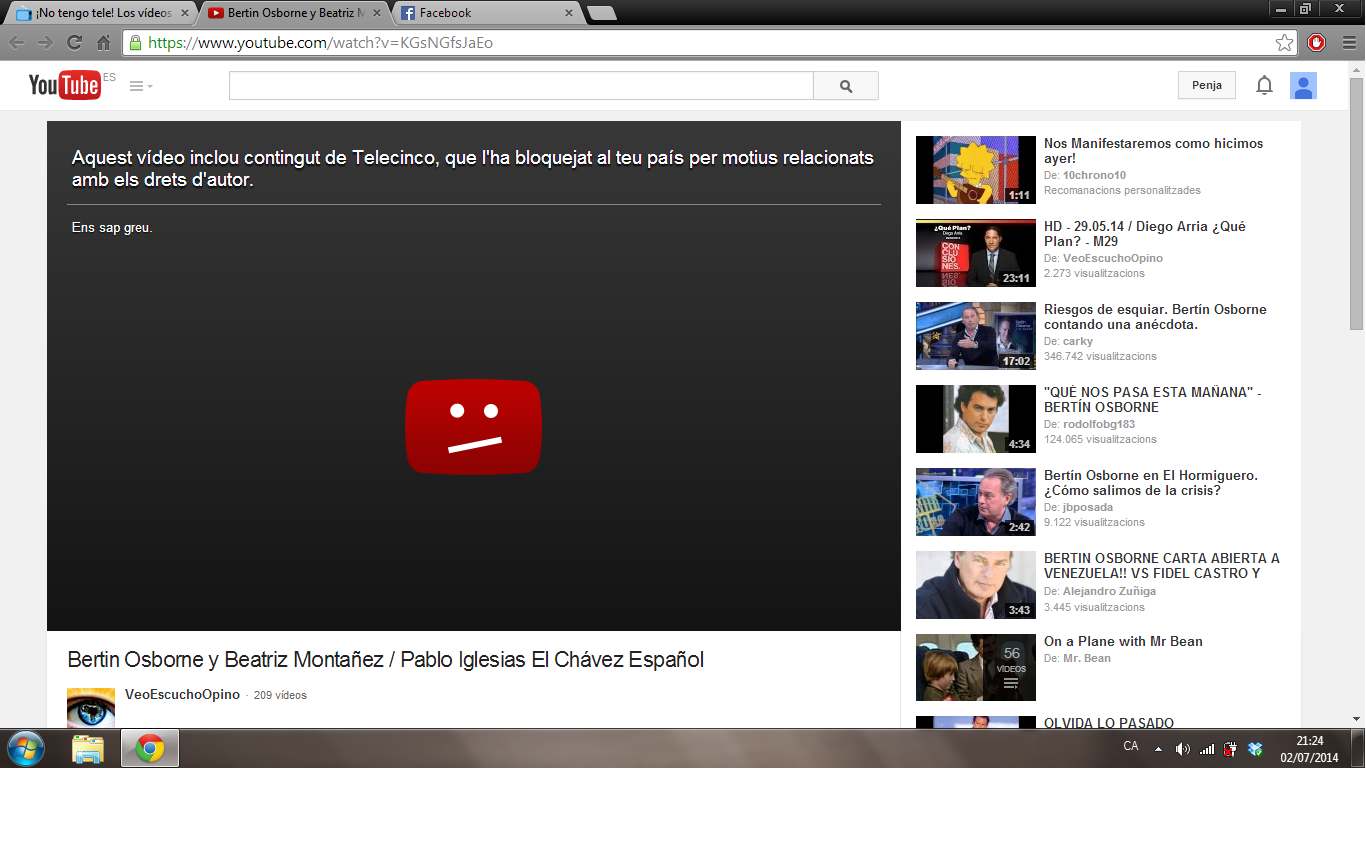Click the search magnifier button
The width and height of the screenshot is (1366, 849).
click(846, 86)
